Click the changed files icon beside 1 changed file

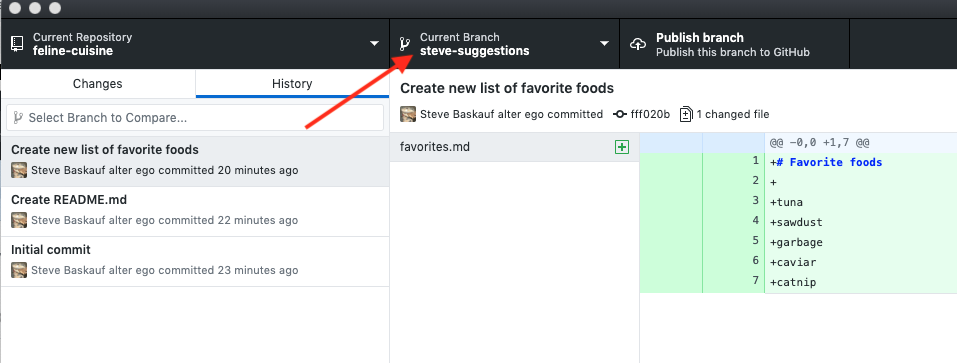tap(686, 114)
